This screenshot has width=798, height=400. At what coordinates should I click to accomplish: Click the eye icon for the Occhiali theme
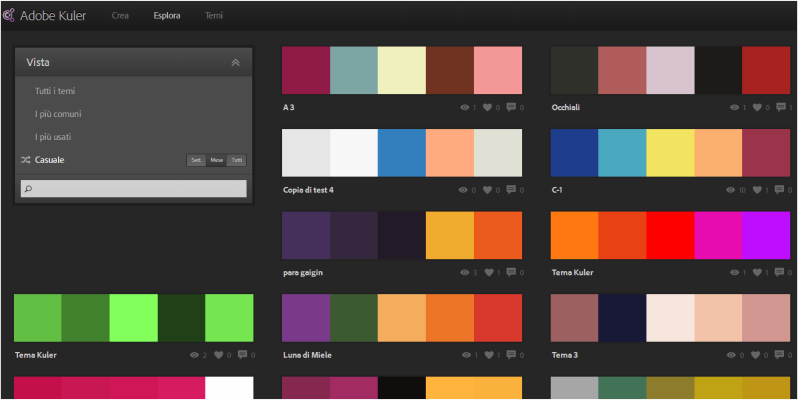click(734, 107)
